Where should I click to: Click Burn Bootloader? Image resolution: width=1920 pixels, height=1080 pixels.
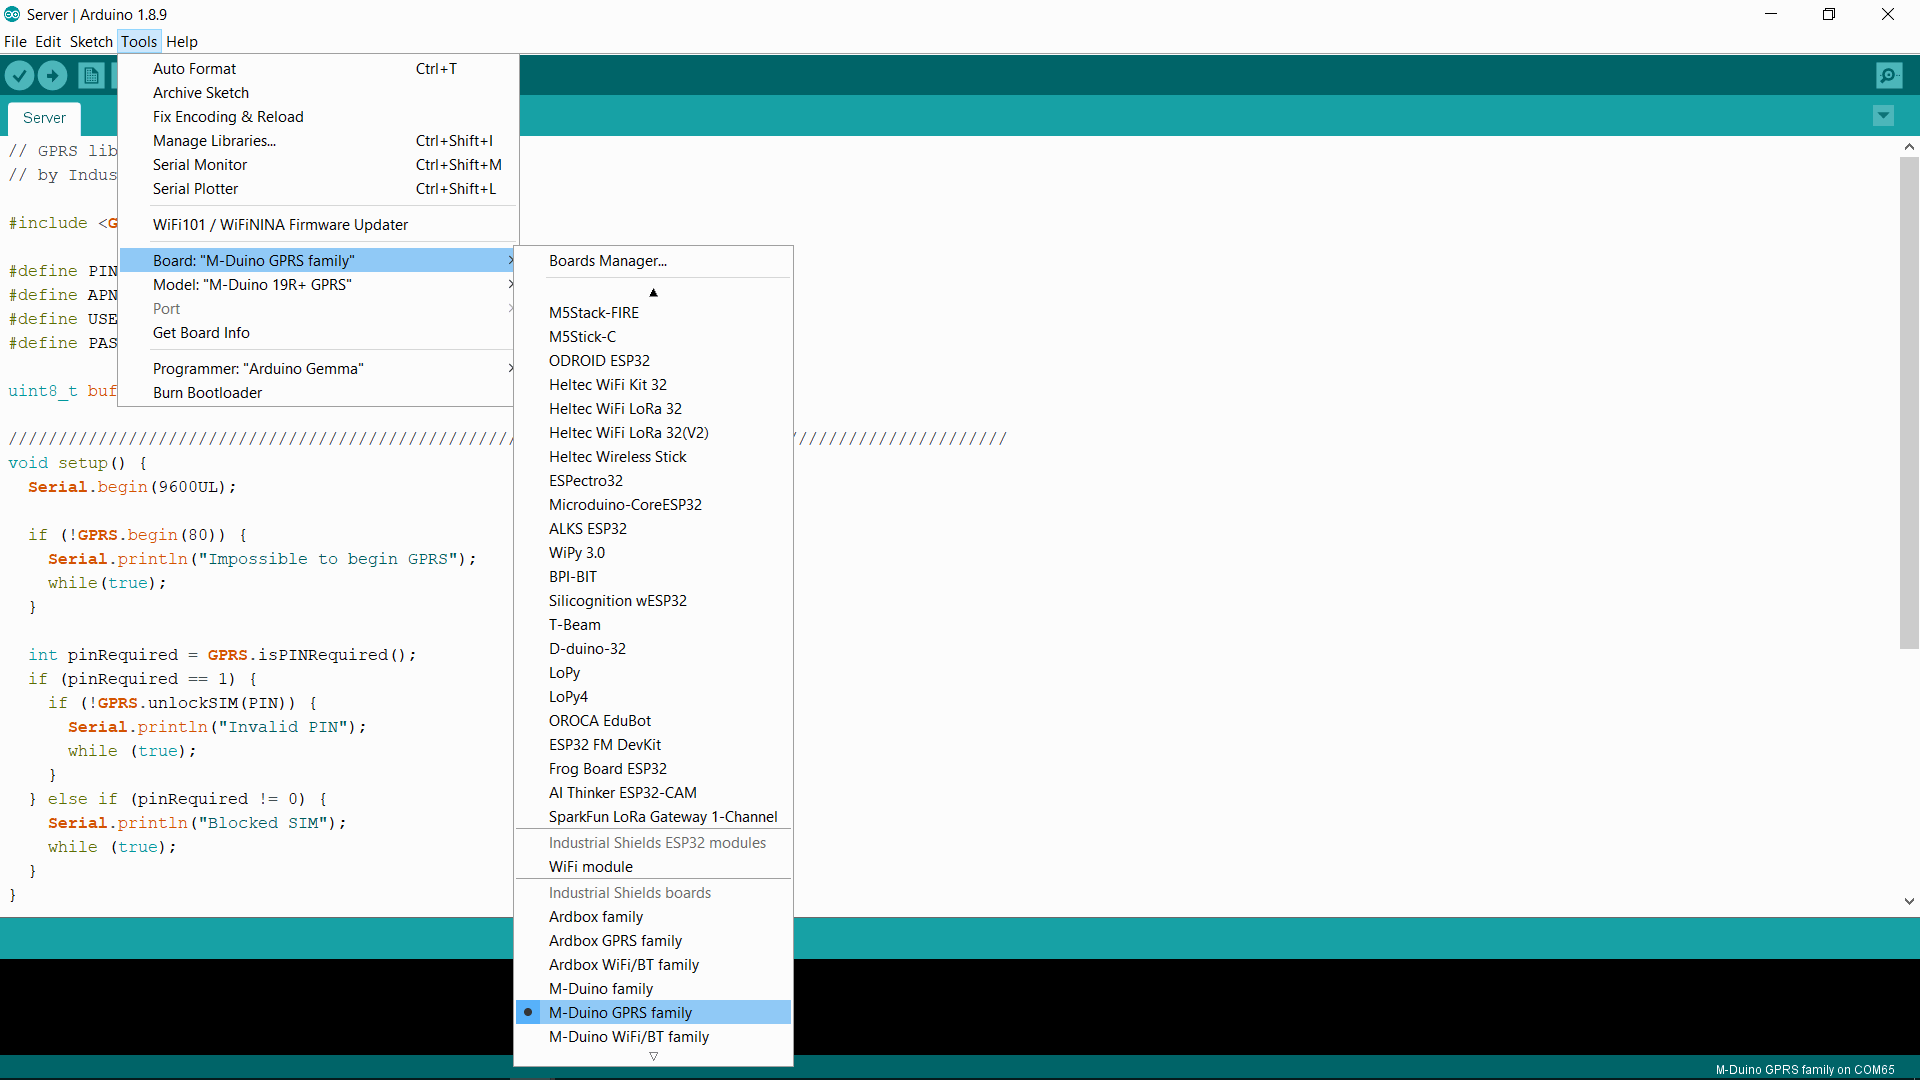(x=318, y=392)
